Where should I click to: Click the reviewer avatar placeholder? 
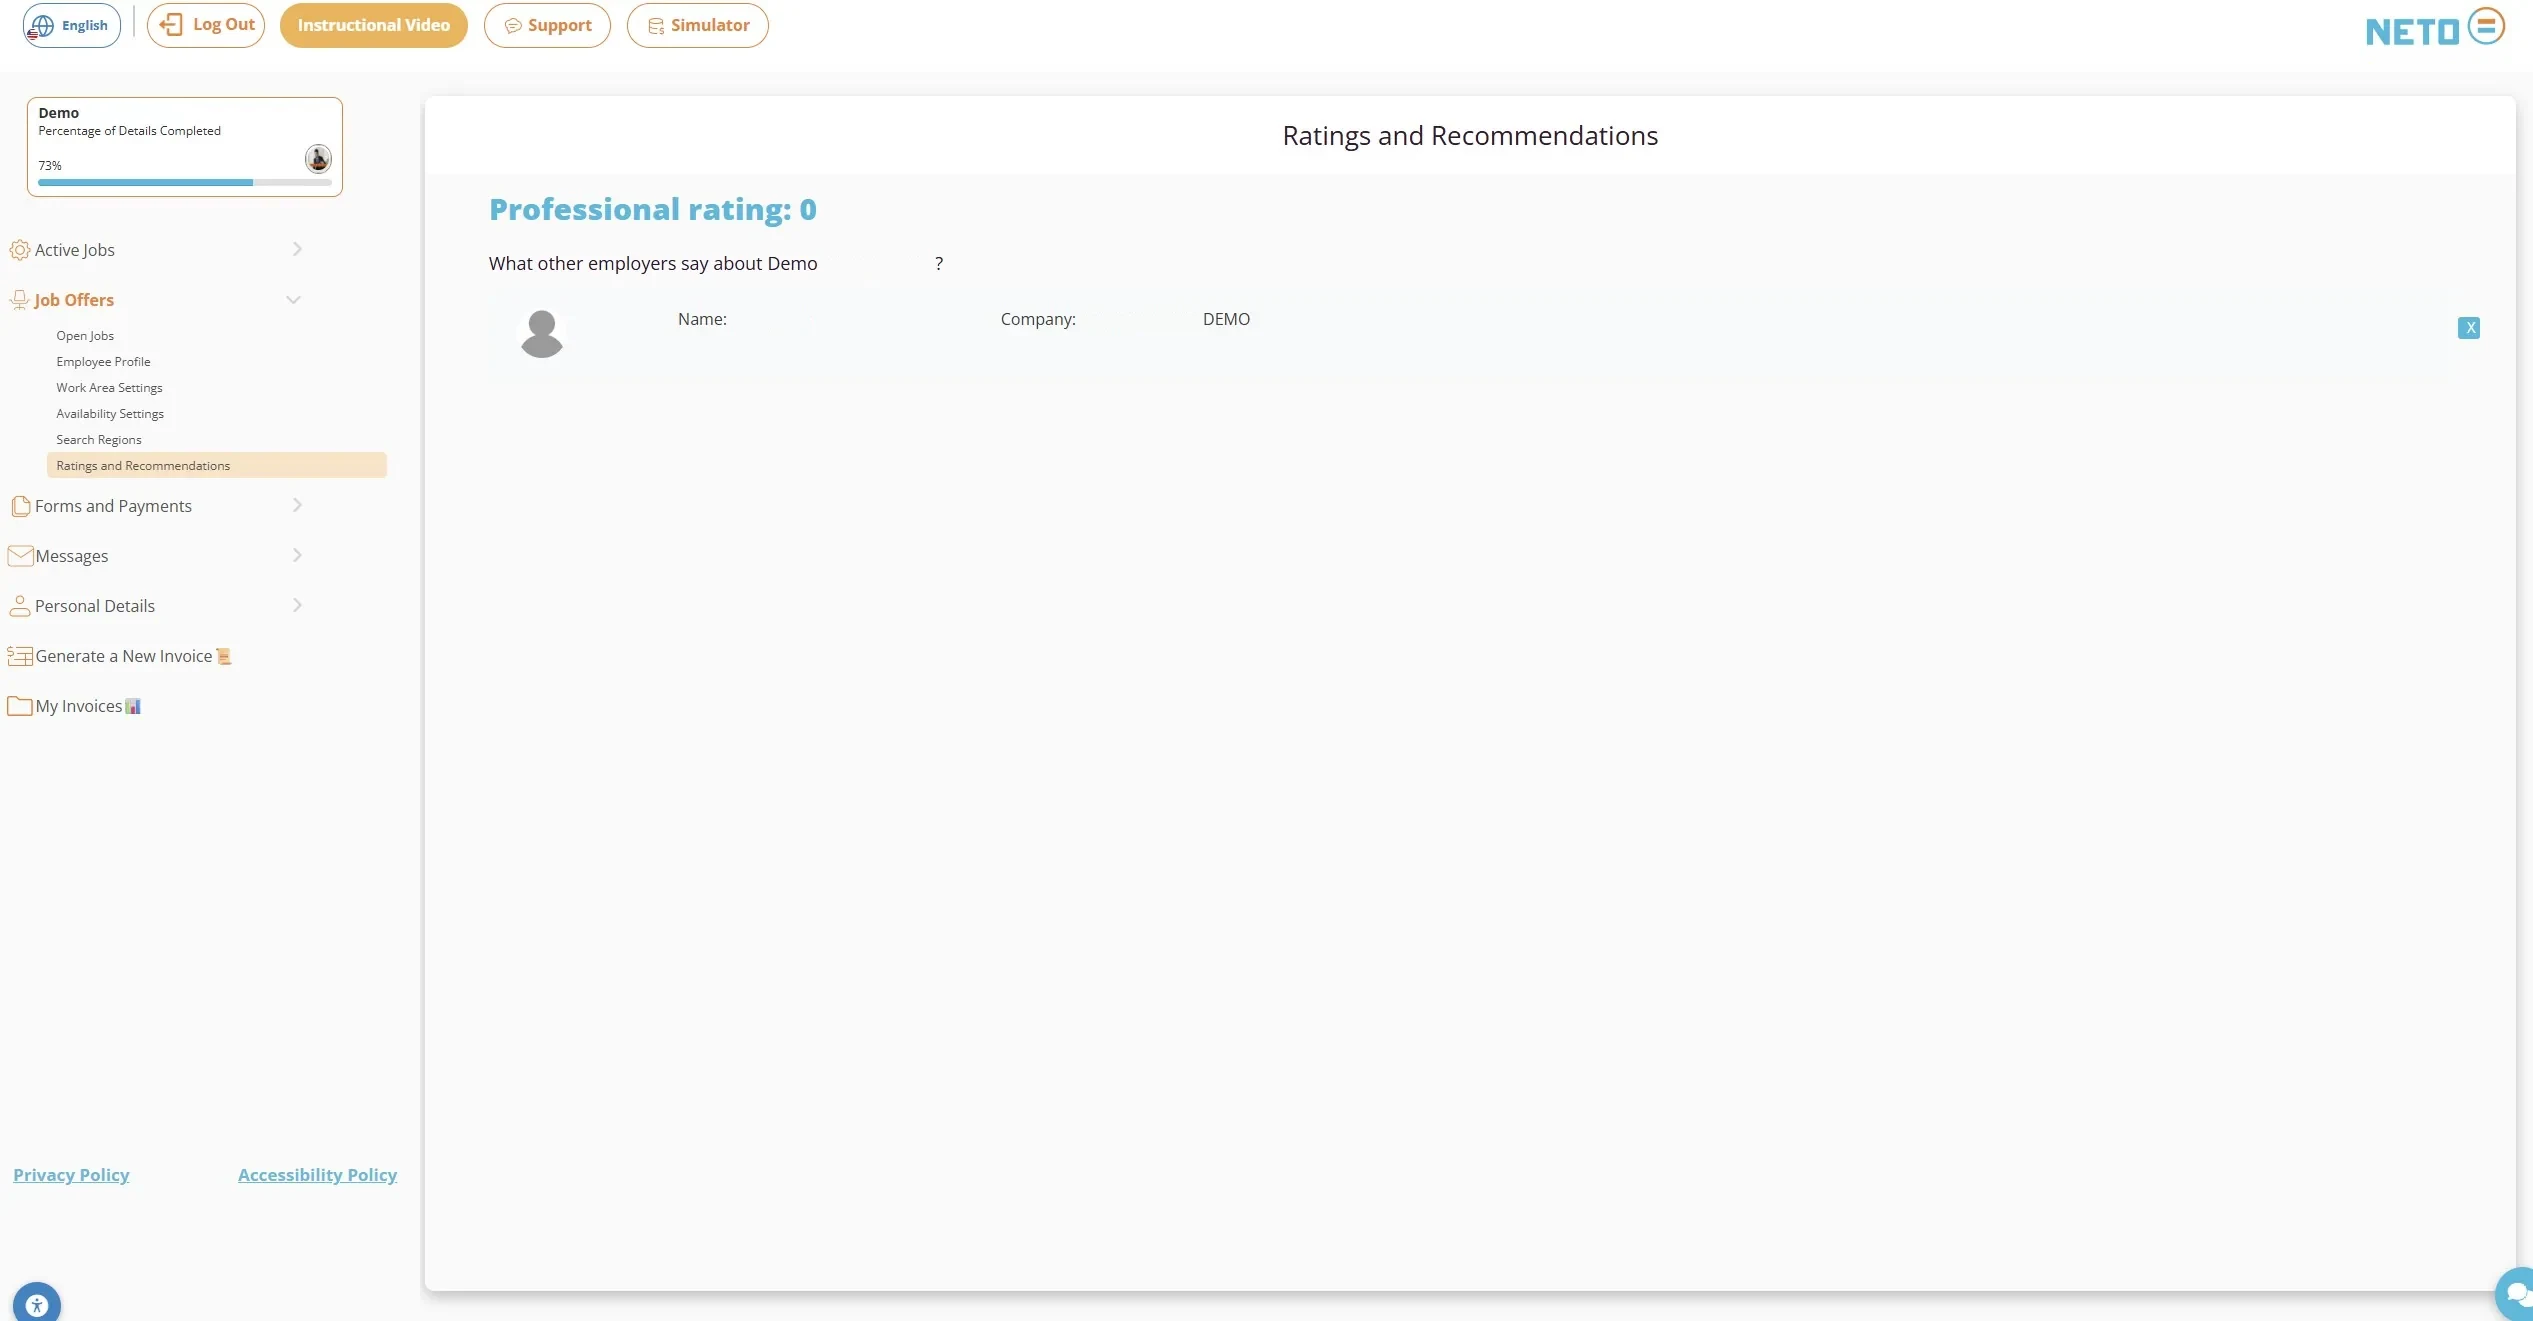[542, 333]
